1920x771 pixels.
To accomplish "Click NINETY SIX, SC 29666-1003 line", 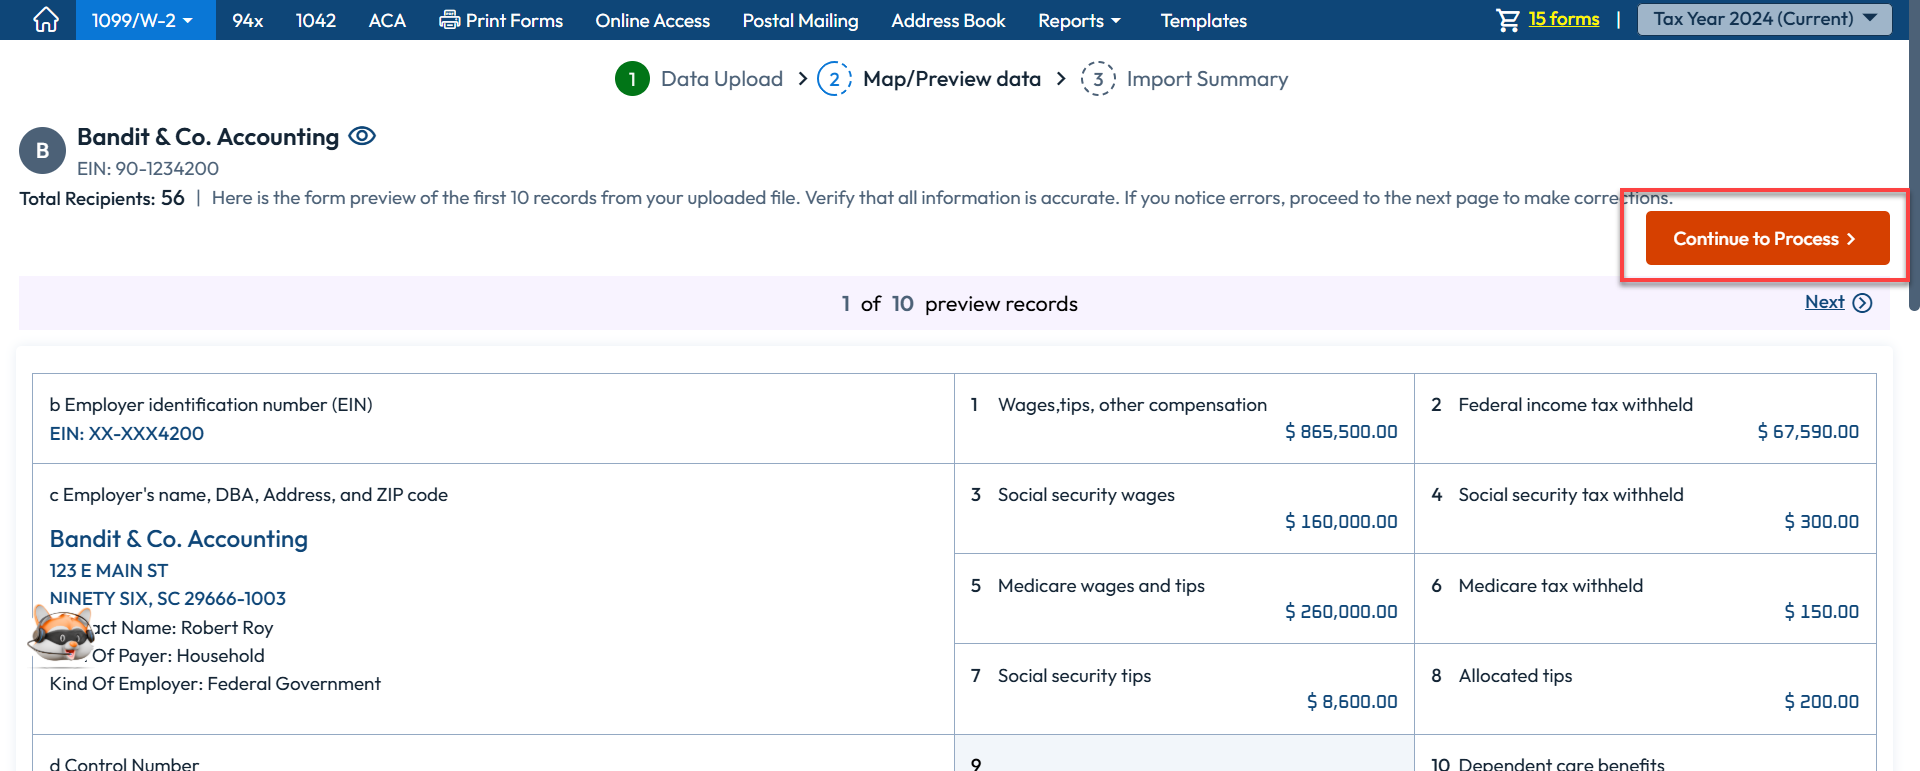I will point(168,598).
